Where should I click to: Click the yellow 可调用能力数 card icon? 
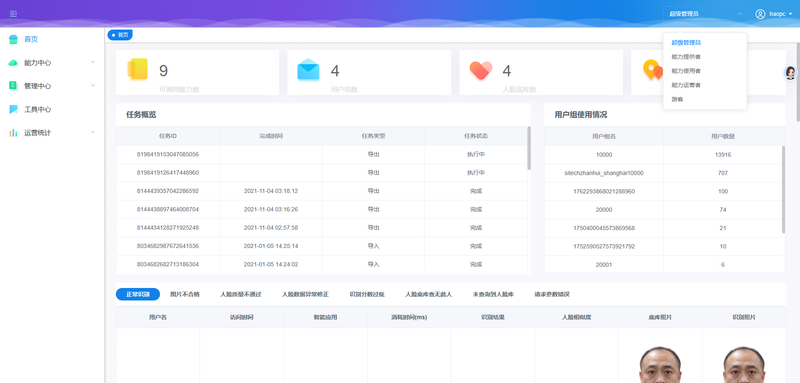138,69
